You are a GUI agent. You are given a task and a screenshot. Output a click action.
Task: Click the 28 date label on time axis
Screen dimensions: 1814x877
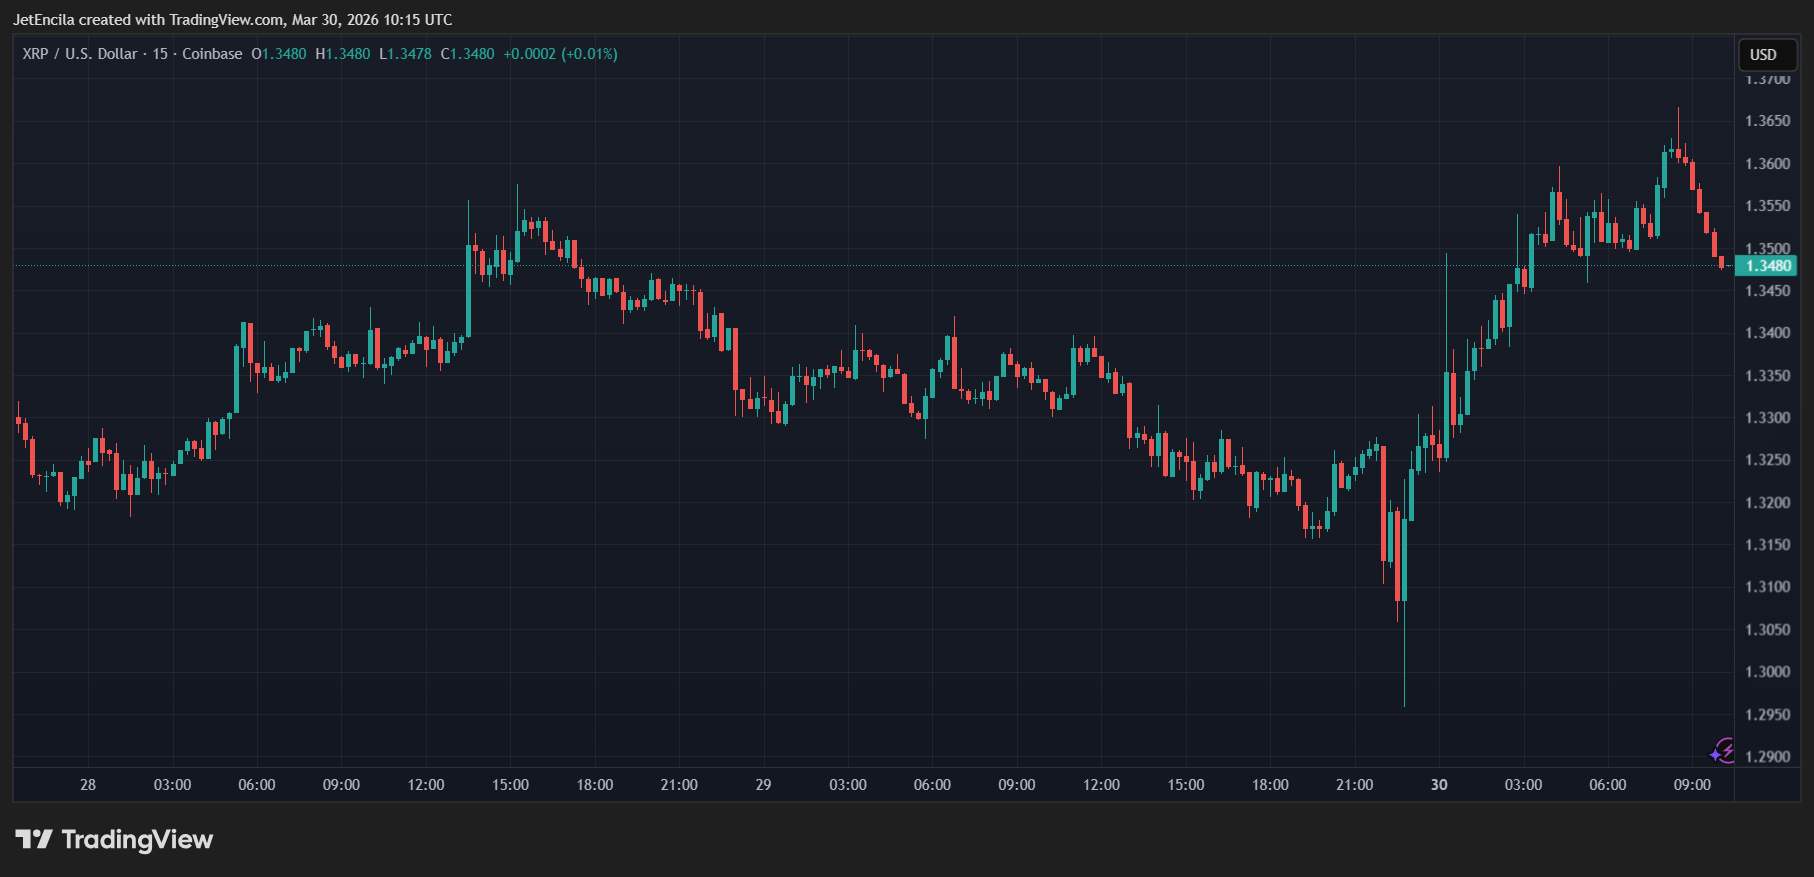pos(88,785)
